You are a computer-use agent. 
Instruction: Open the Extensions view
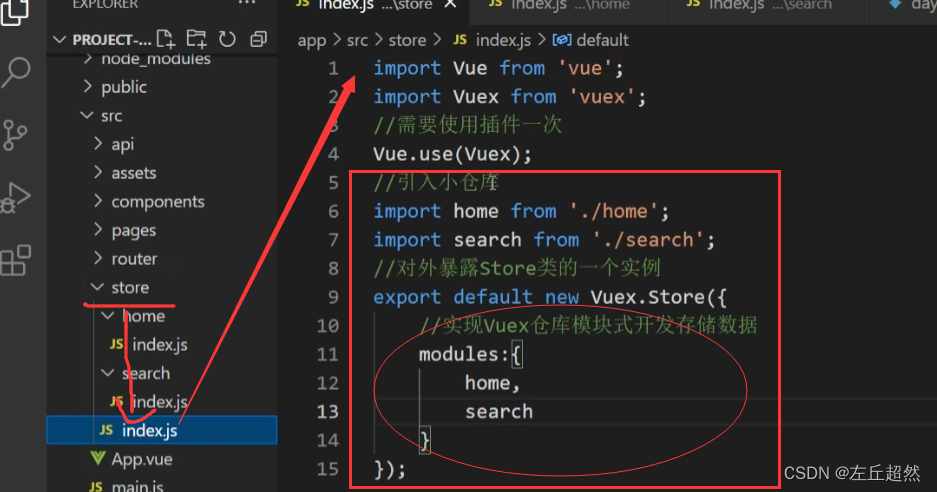[x=16, y=261]
